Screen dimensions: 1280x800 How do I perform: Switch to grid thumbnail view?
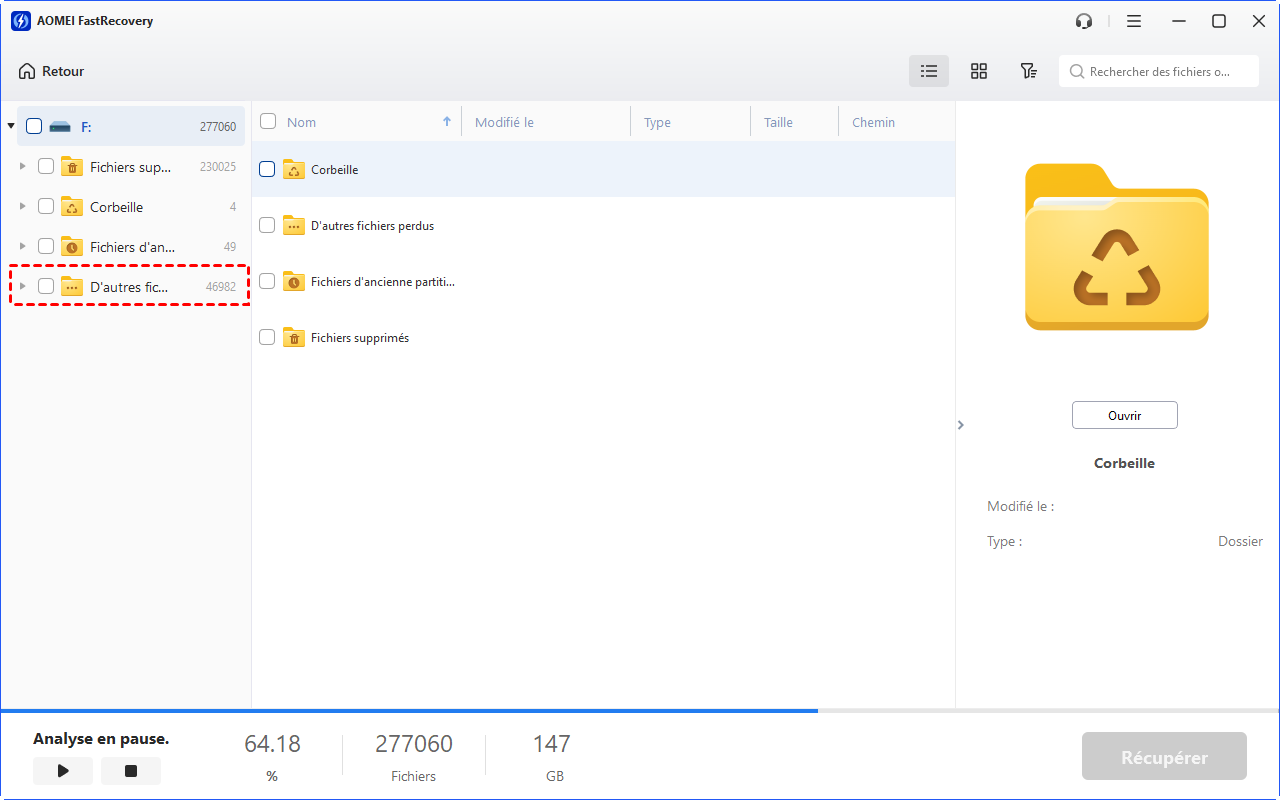(979, 71)
